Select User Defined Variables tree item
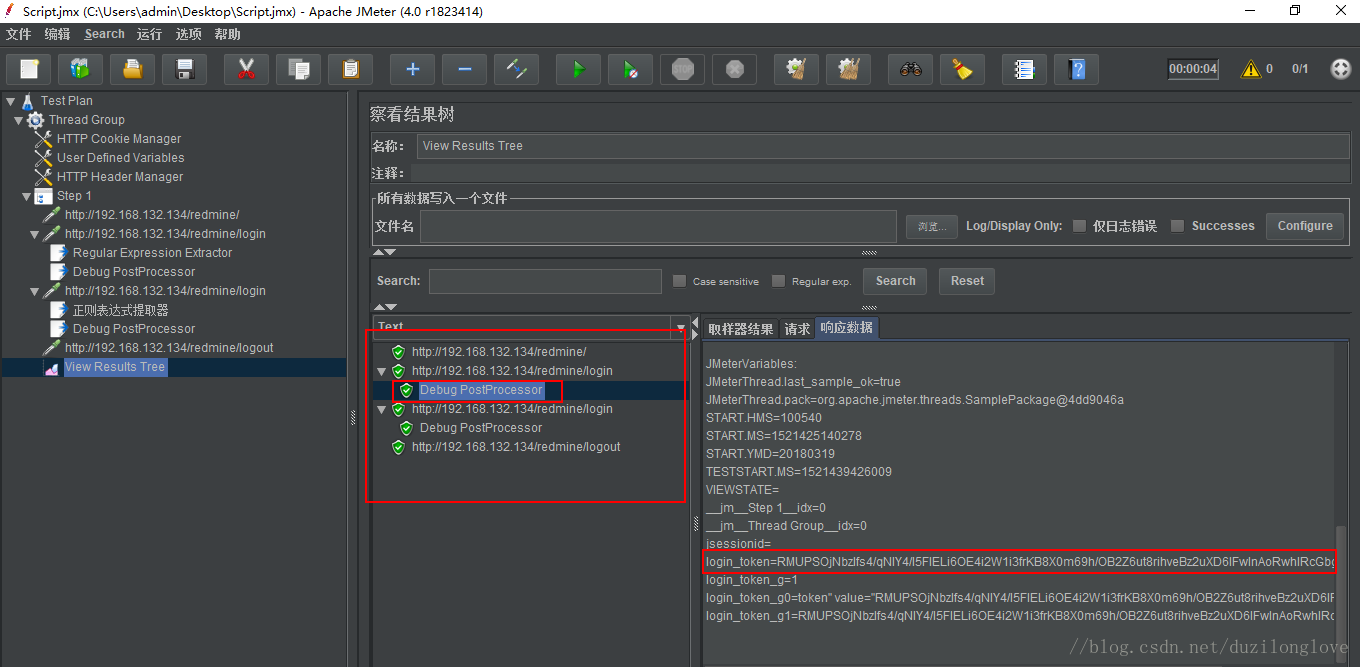1360x667 pixels. (x=120, y=158)
